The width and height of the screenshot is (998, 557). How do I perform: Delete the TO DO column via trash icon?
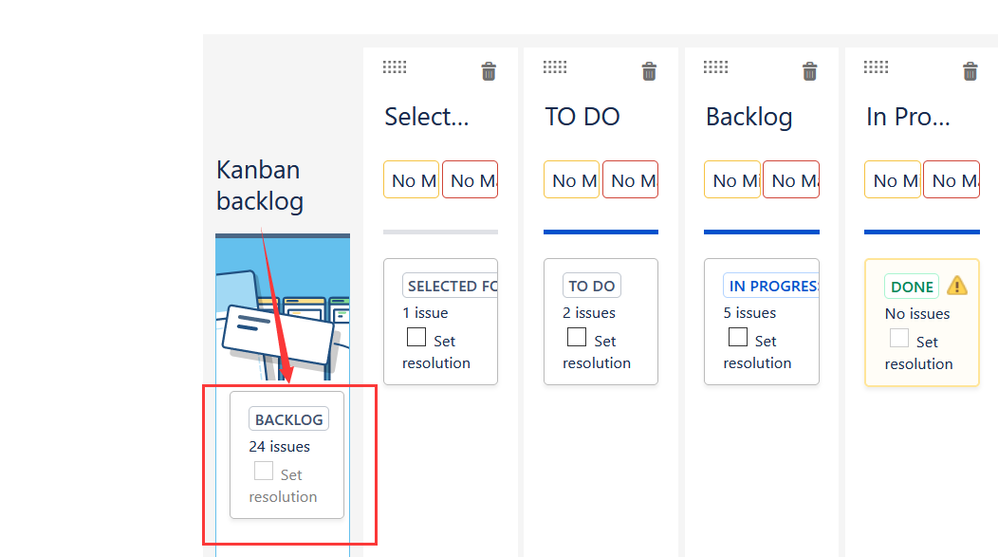649,71
